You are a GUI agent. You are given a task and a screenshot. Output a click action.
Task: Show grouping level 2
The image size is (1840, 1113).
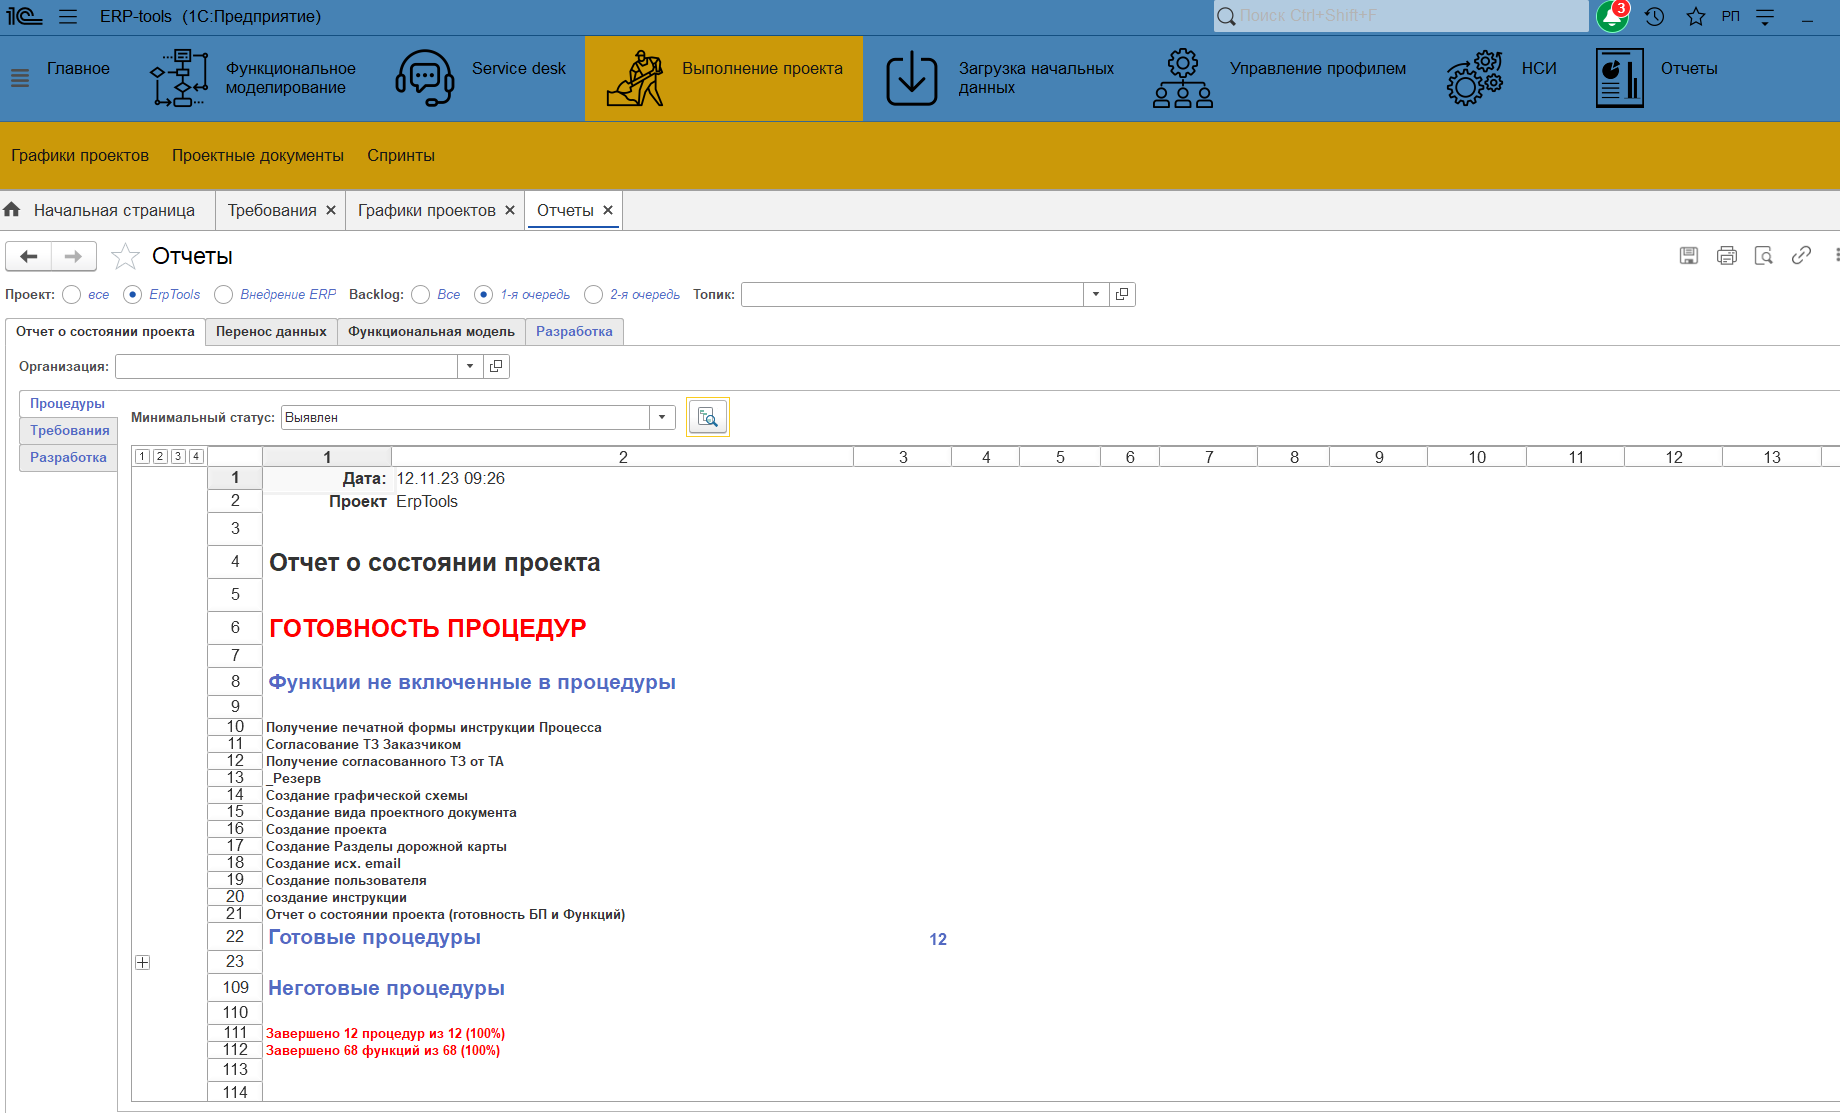click(160, 456)
